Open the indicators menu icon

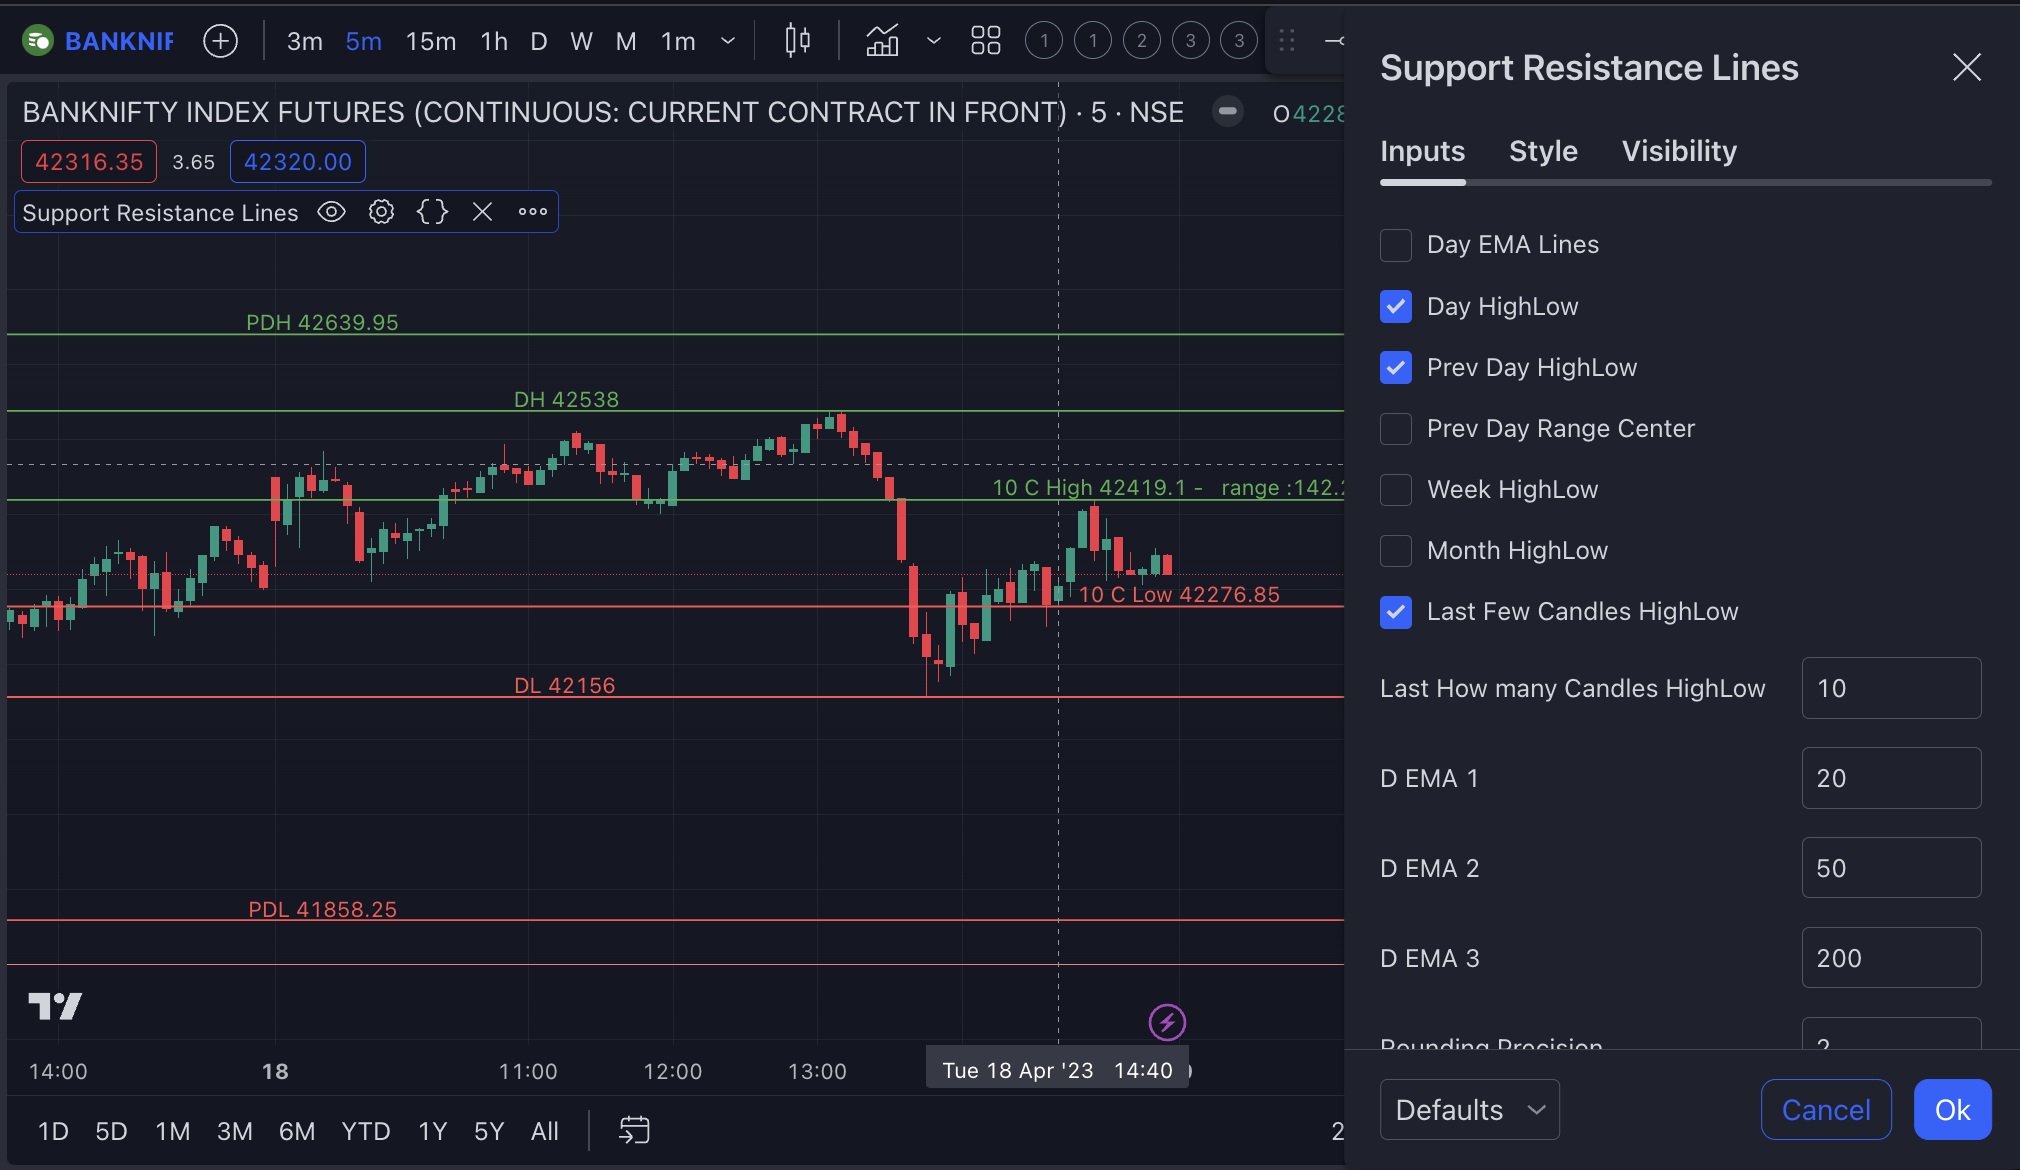click(882, 41)
